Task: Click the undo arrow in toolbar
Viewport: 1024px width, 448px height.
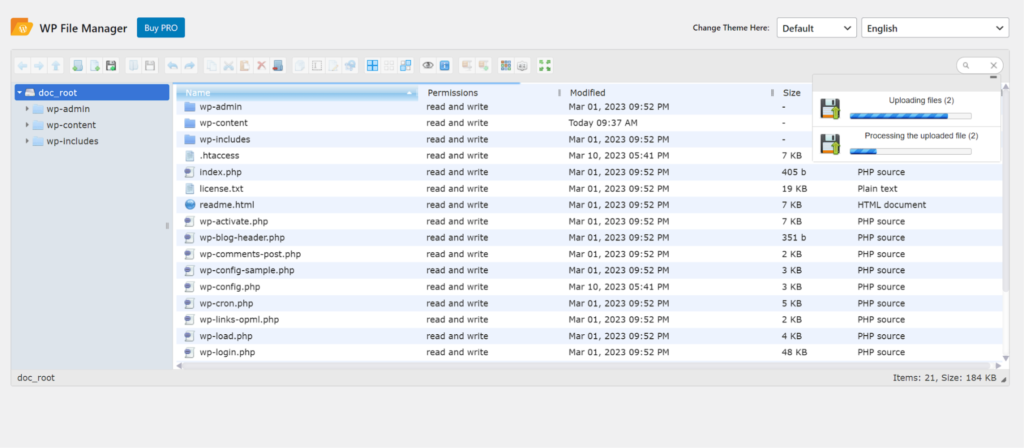Action: click(173, 66)
